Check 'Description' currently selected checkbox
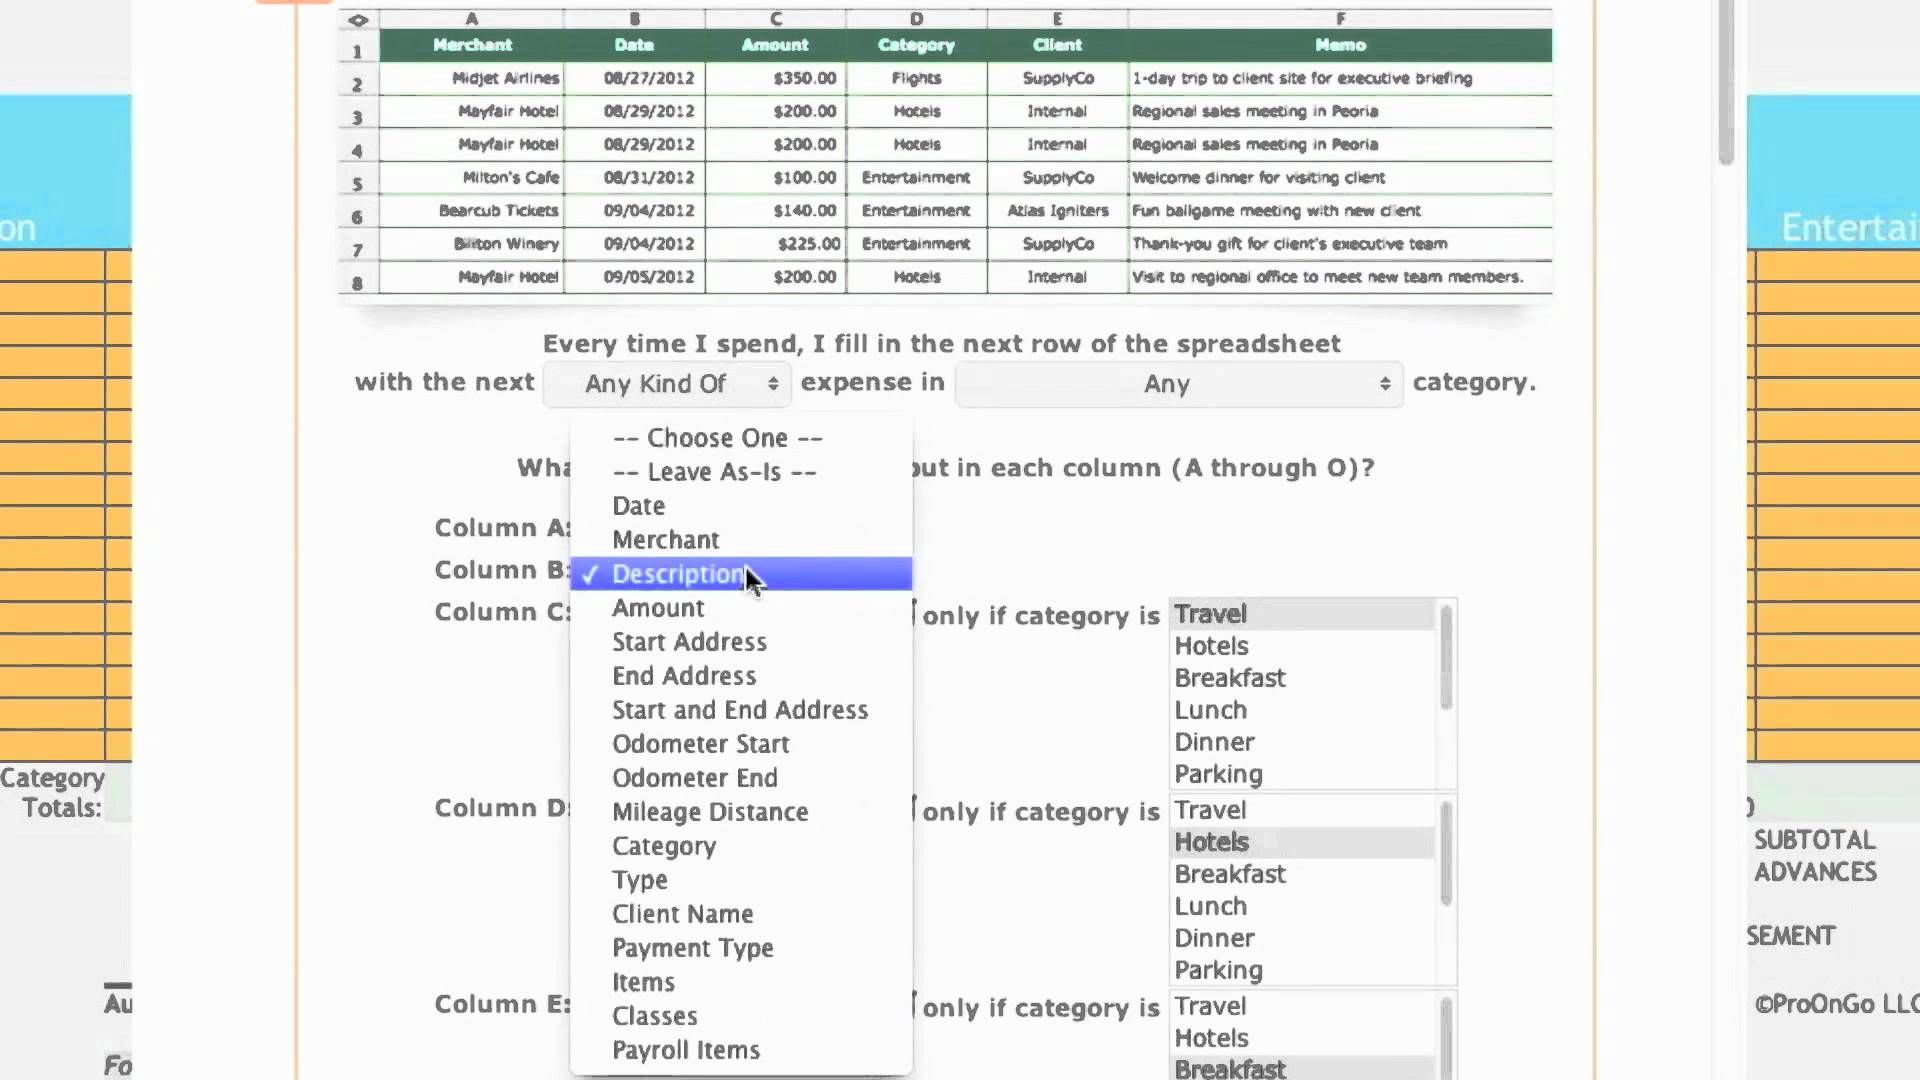 coord(588,572)
